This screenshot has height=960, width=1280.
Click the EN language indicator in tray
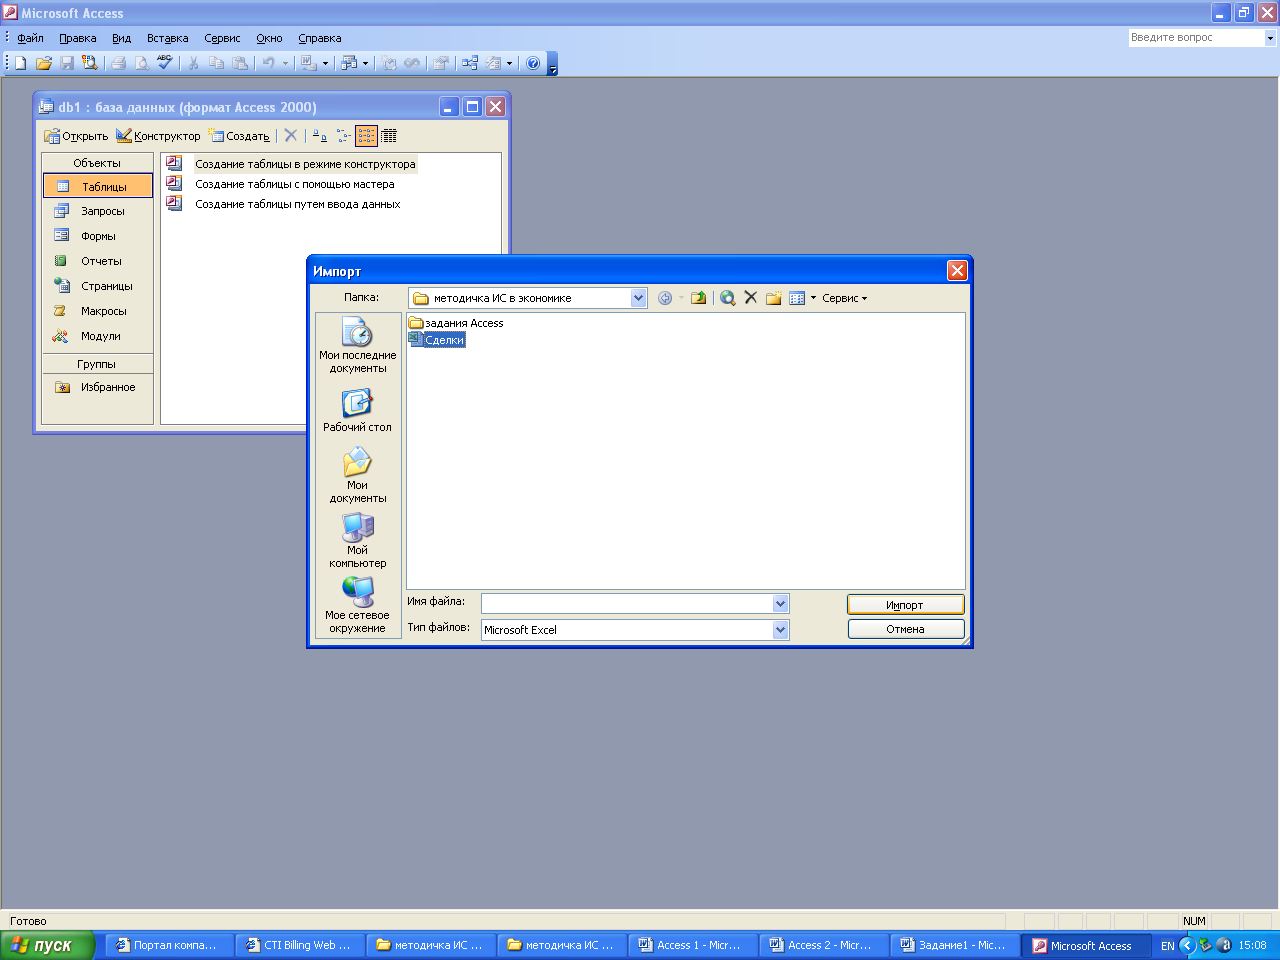point(1167,945)
